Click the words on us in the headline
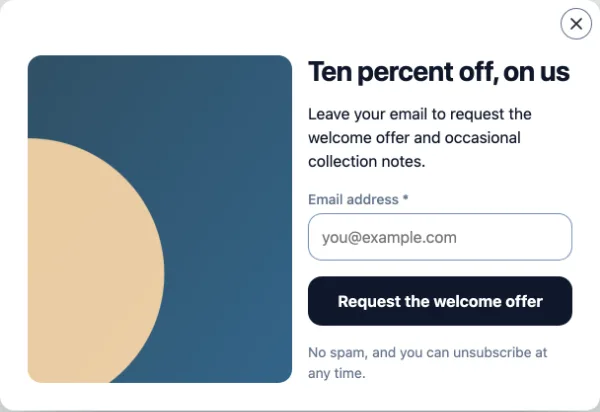 coord(536,73)
